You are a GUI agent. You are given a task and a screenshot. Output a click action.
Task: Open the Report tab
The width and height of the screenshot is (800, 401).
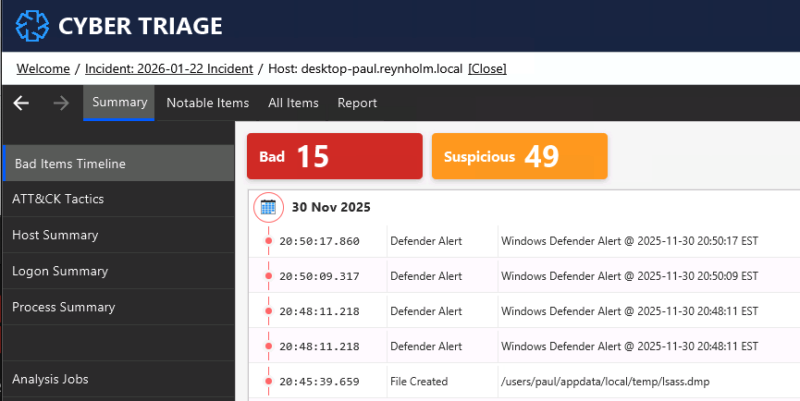[357, 103]
